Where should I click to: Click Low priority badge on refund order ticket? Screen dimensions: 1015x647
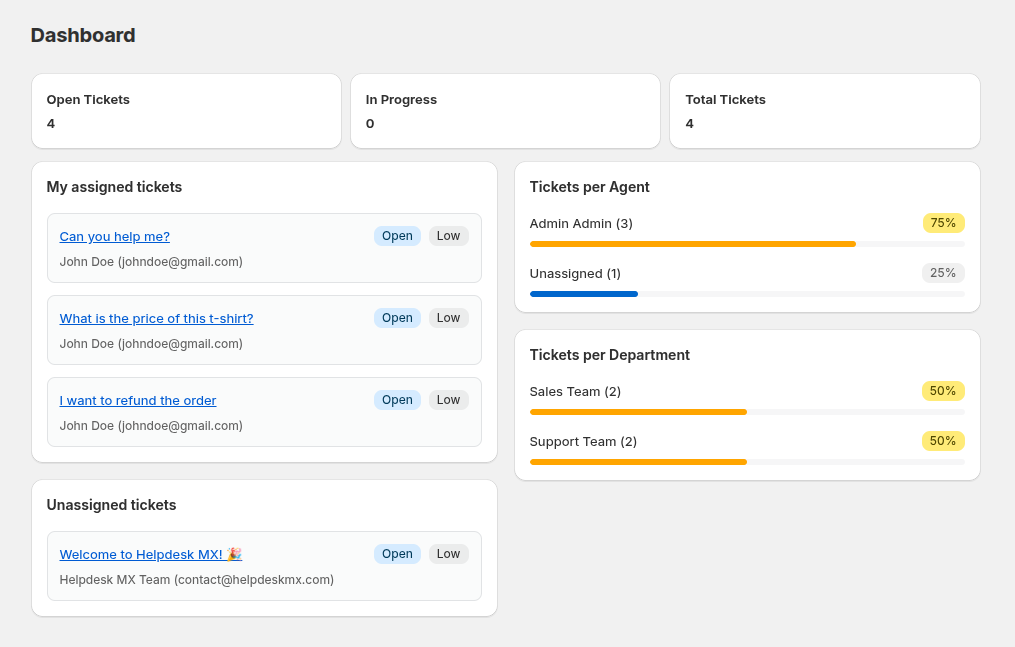[x=448, y=400]
